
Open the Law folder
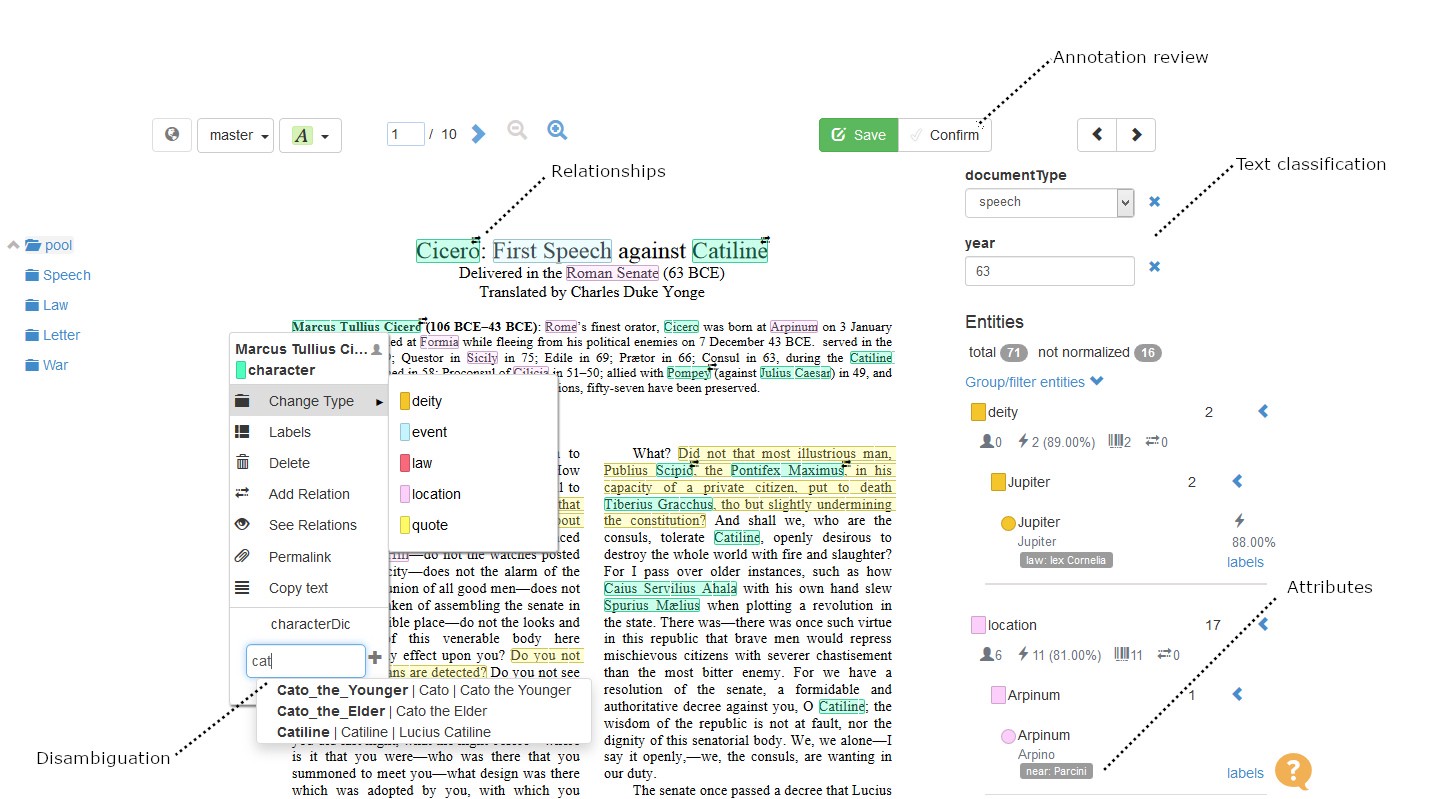[47, 305]
